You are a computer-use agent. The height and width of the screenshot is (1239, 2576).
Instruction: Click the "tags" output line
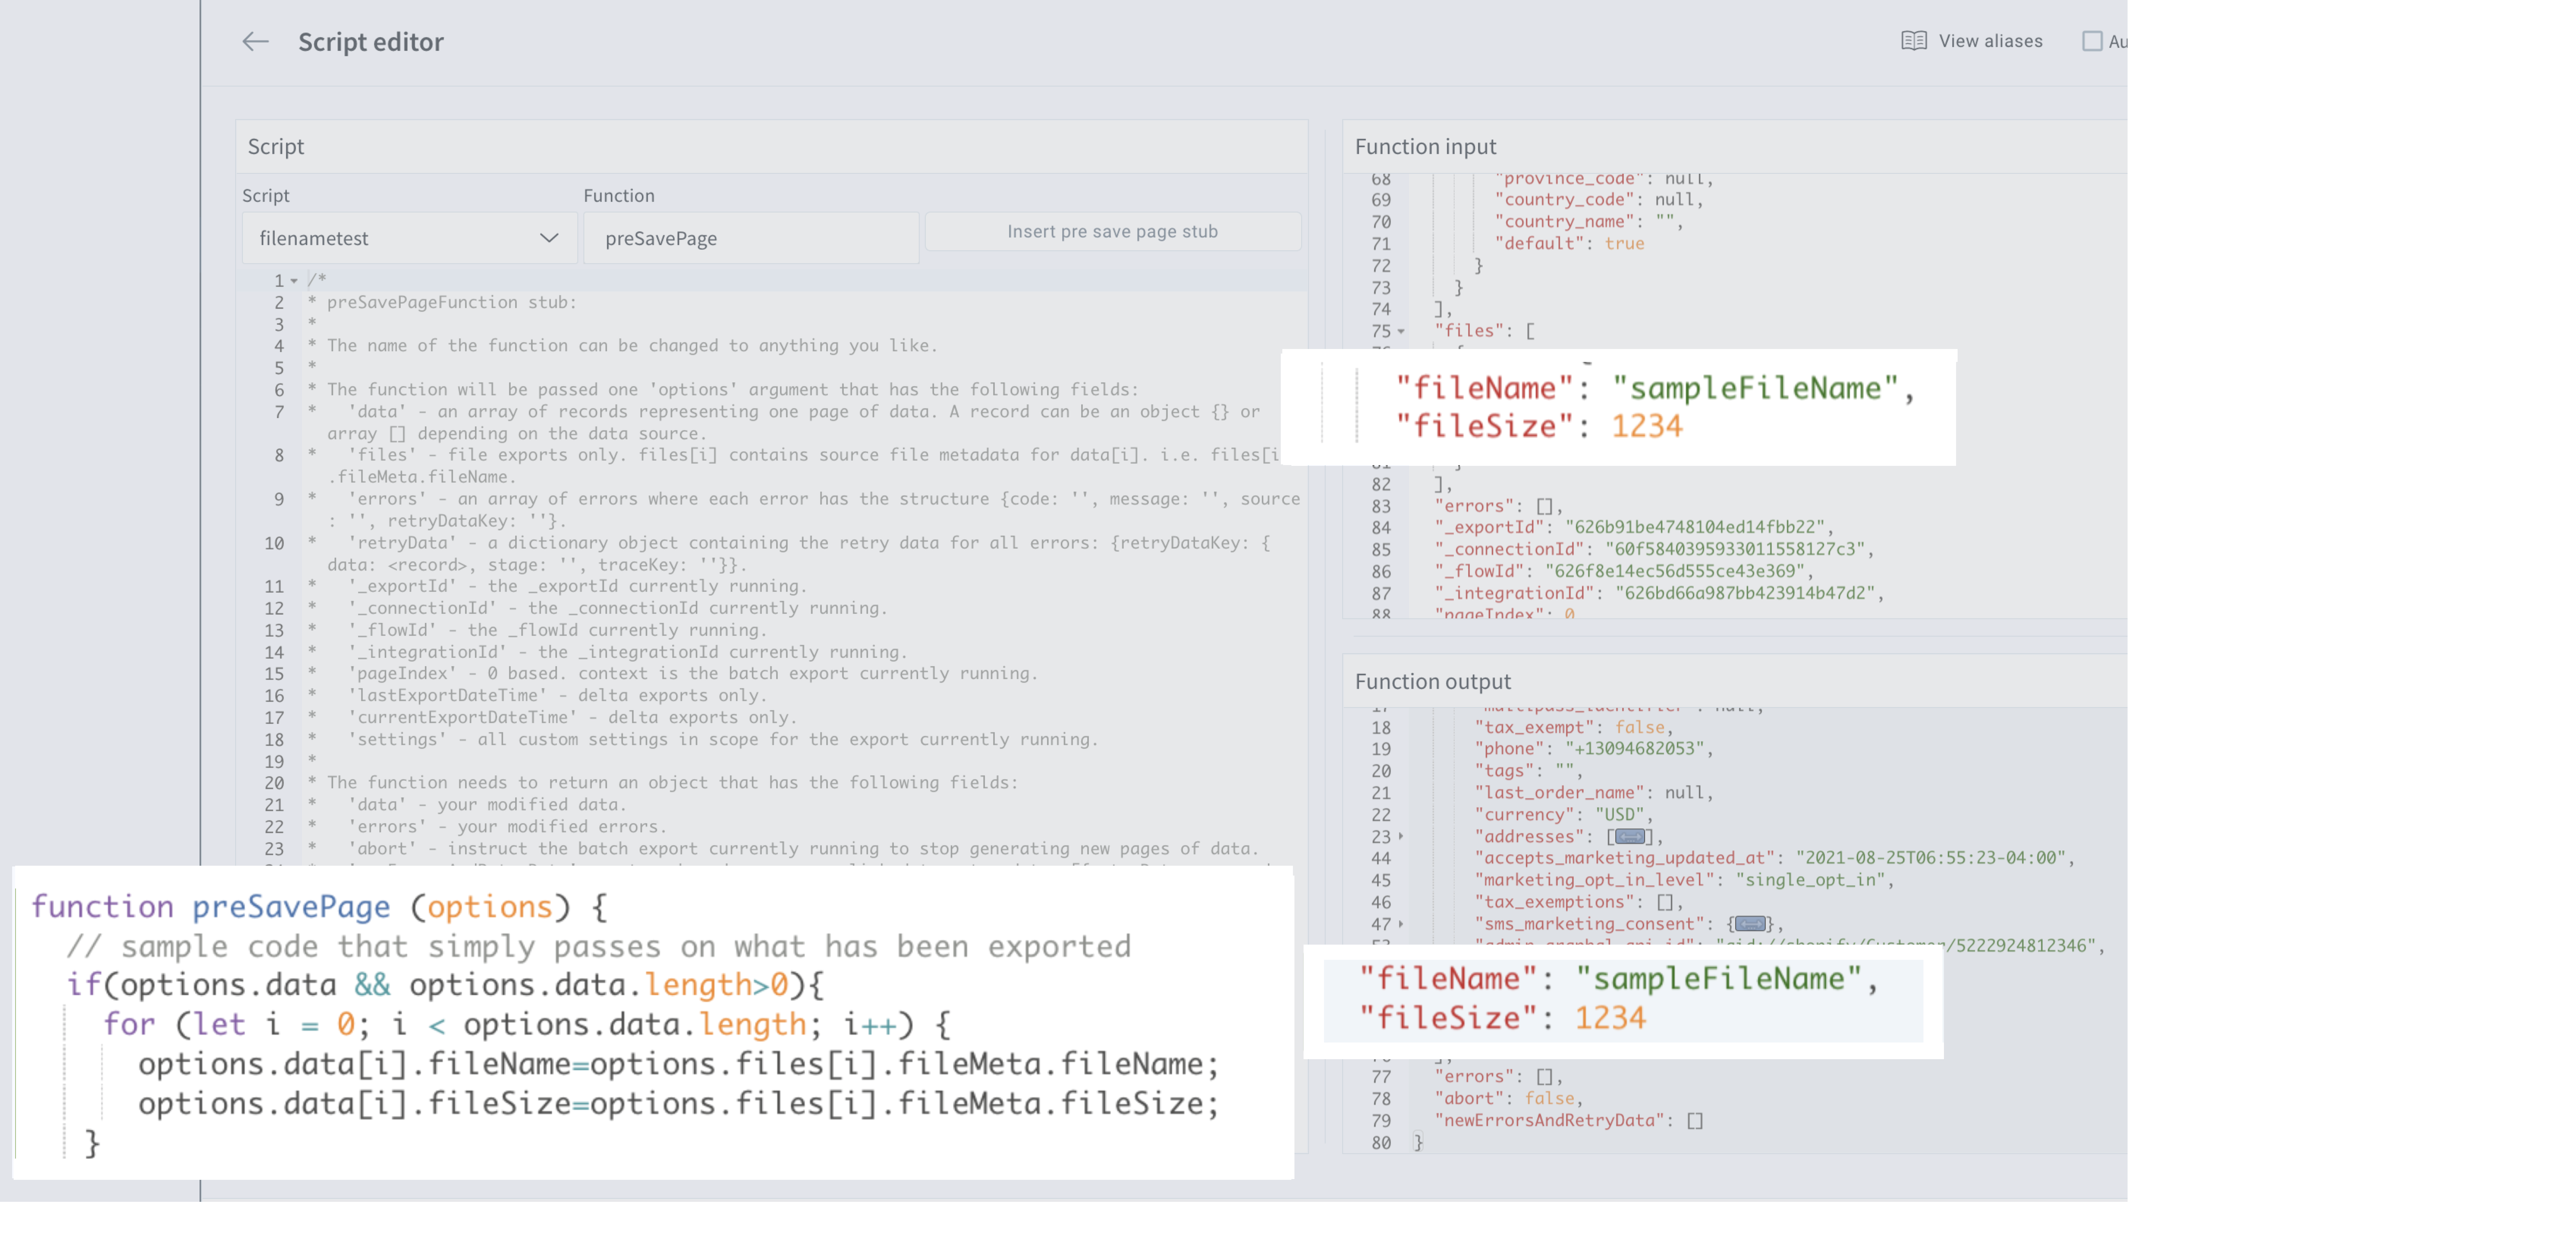[1528, 771]
